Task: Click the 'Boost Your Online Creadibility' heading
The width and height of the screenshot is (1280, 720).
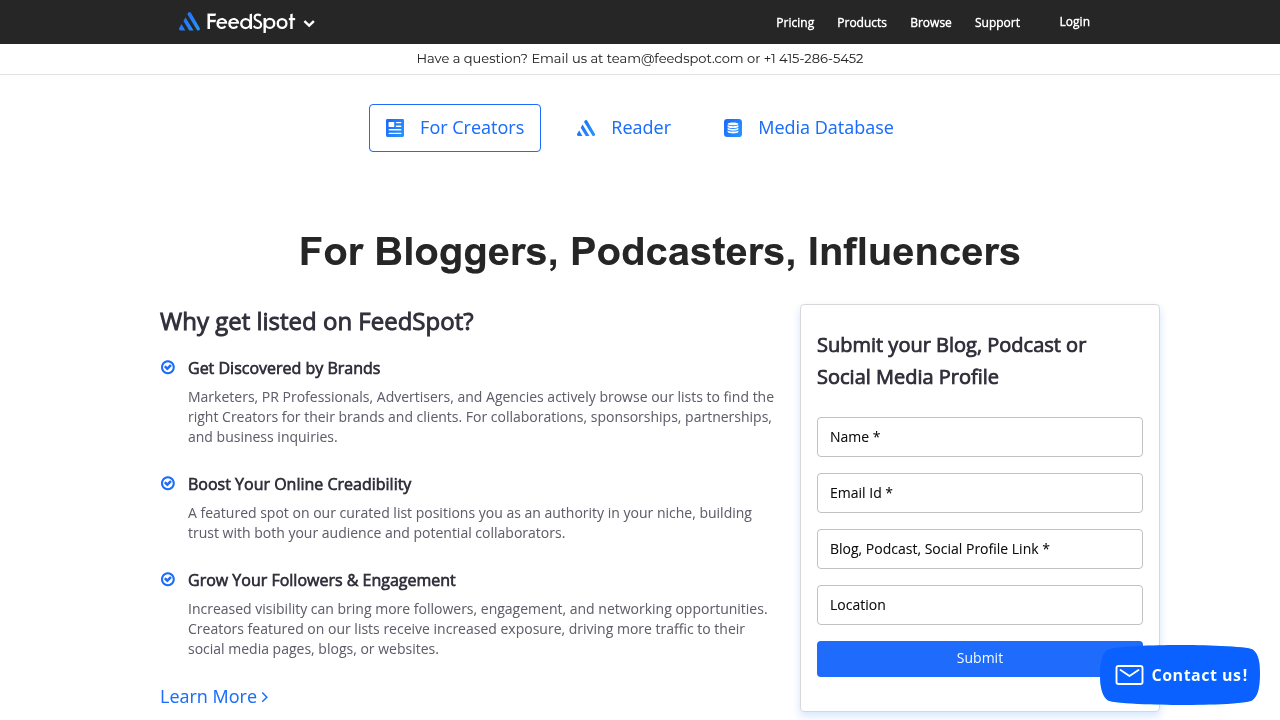Action: coord(300,484)
